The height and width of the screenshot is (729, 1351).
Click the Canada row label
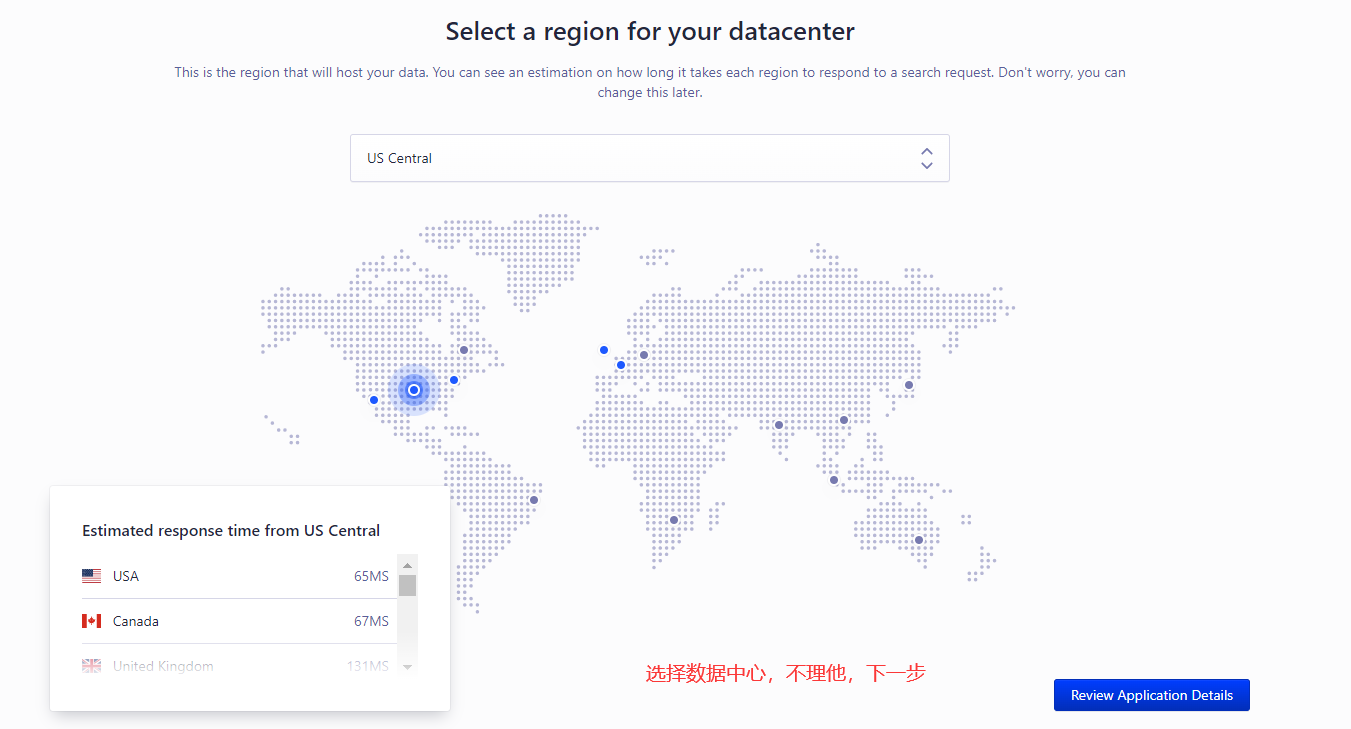pos(136,621)
